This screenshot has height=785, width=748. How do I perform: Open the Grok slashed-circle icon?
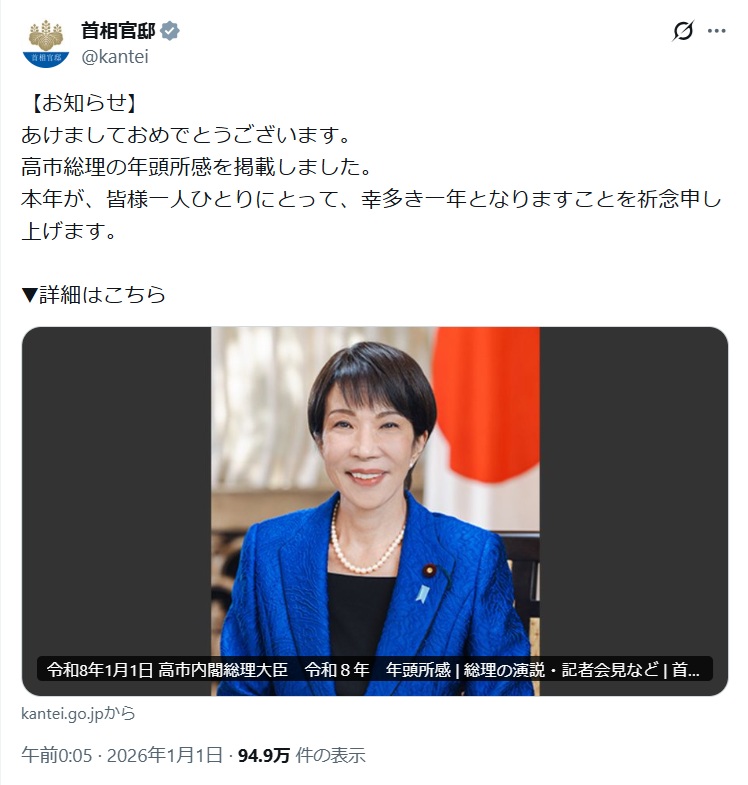point(683,31)
